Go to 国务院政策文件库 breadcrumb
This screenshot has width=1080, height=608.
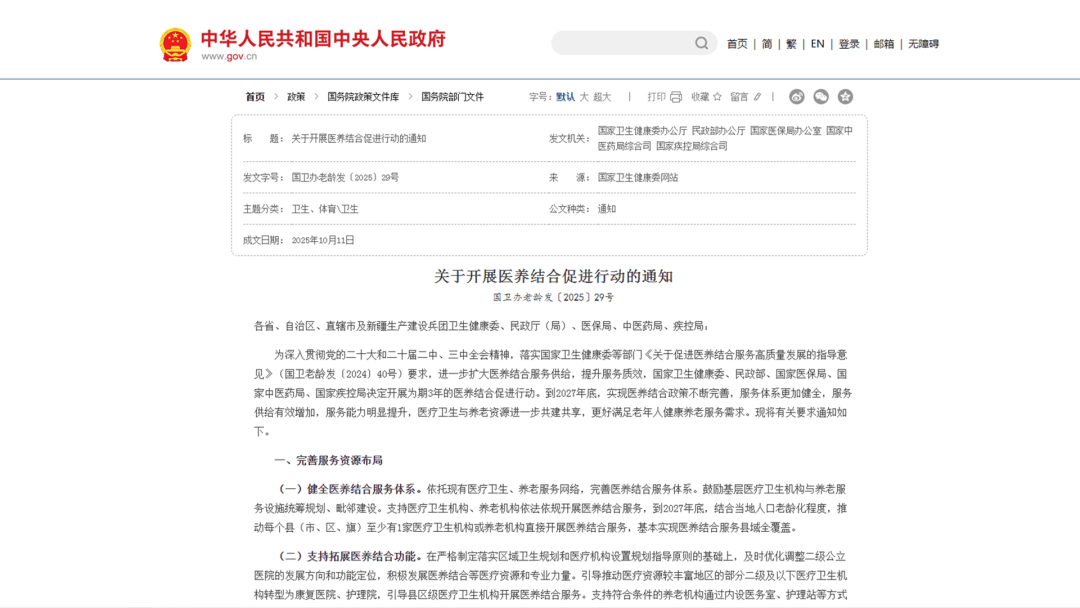(x=363, y=97)
